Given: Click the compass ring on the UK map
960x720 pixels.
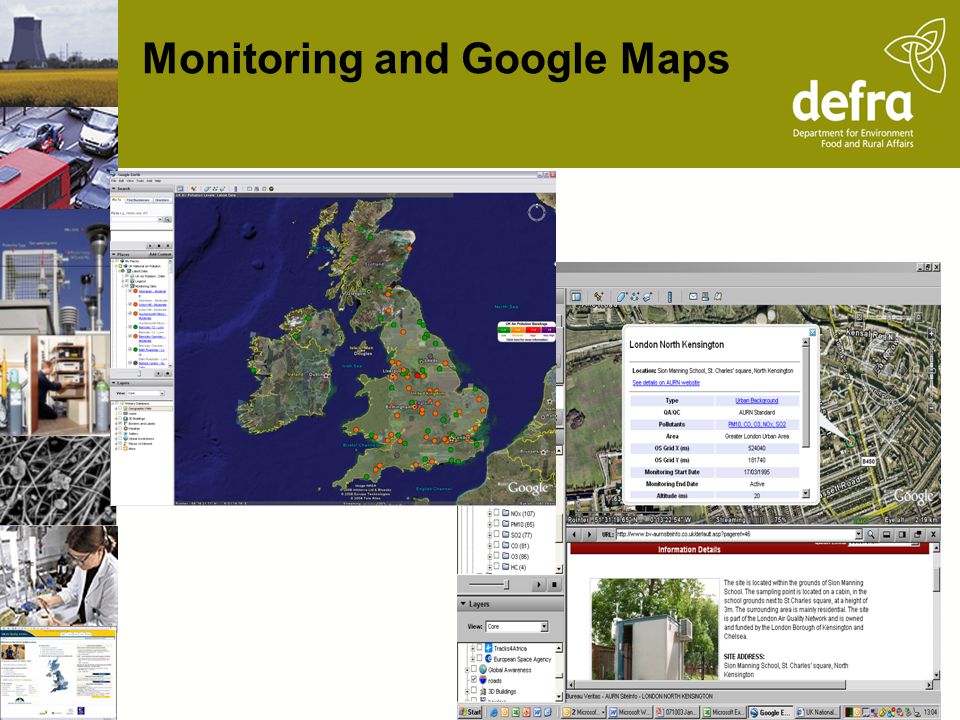Looking at the screenshot, I should click(x=536, y=212).
